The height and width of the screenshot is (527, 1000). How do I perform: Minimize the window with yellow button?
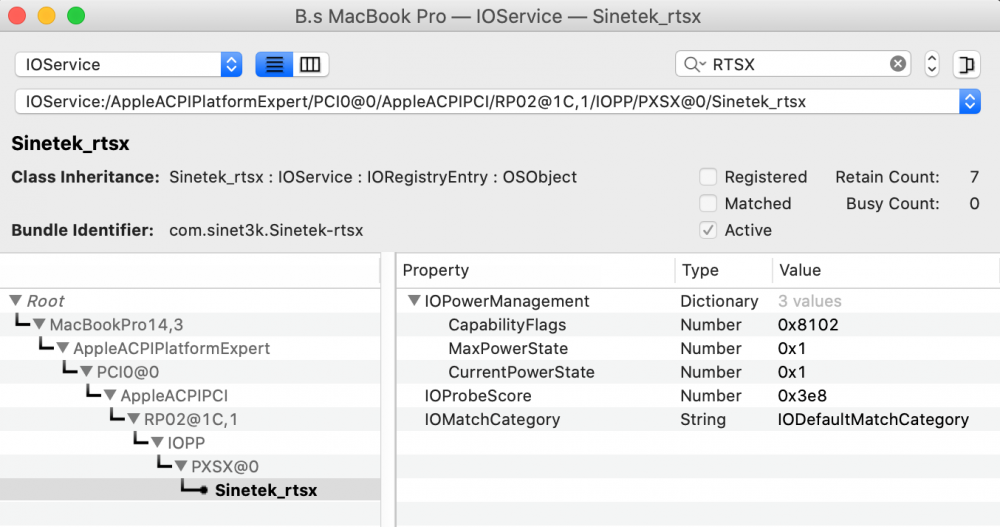coord(47,15)
